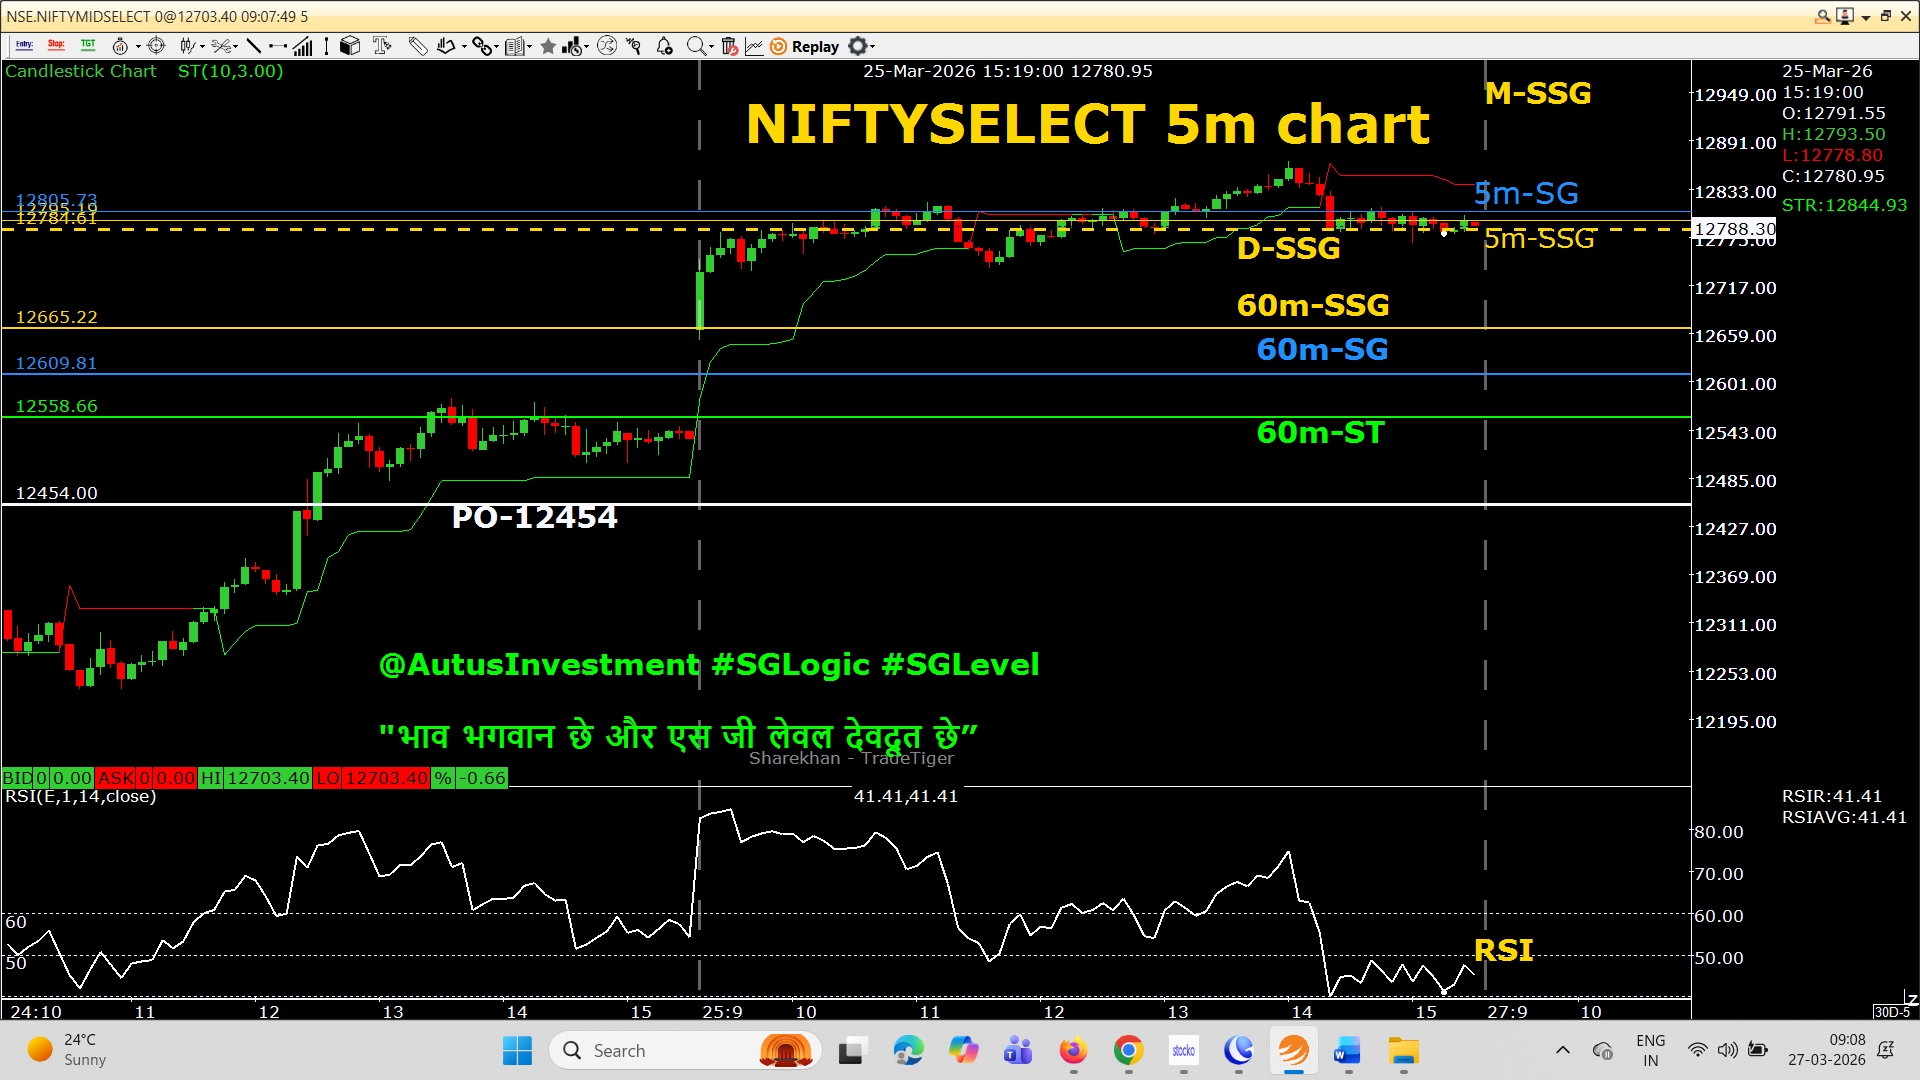Select the trend line drawing tool

[x=253, y=46]
